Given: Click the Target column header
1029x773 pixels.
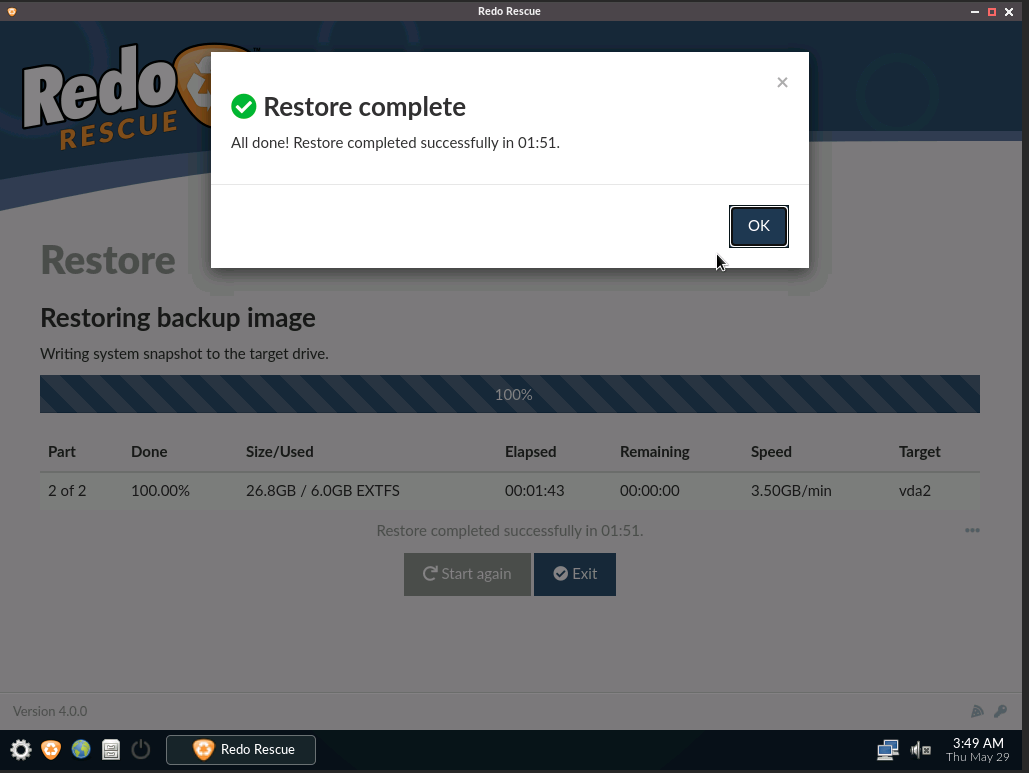Looking at the screenshot, I should pos(919,451).
